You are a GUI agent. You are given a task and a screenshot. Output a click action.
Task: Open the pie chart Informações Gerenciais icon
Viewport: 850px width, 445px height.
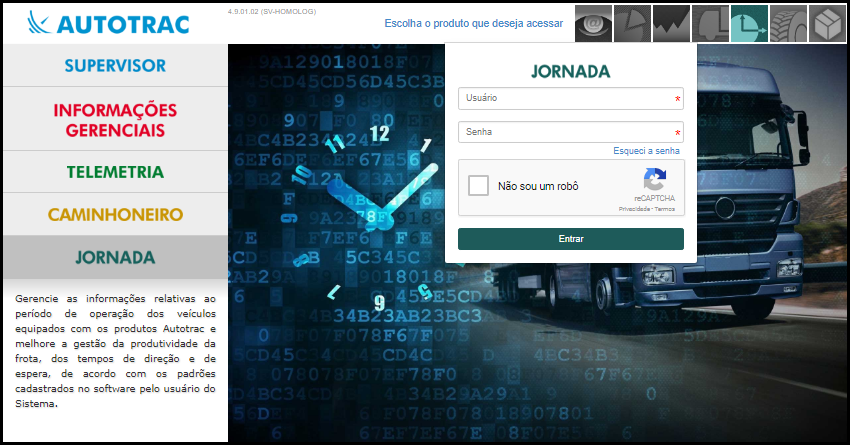(633, 23)
